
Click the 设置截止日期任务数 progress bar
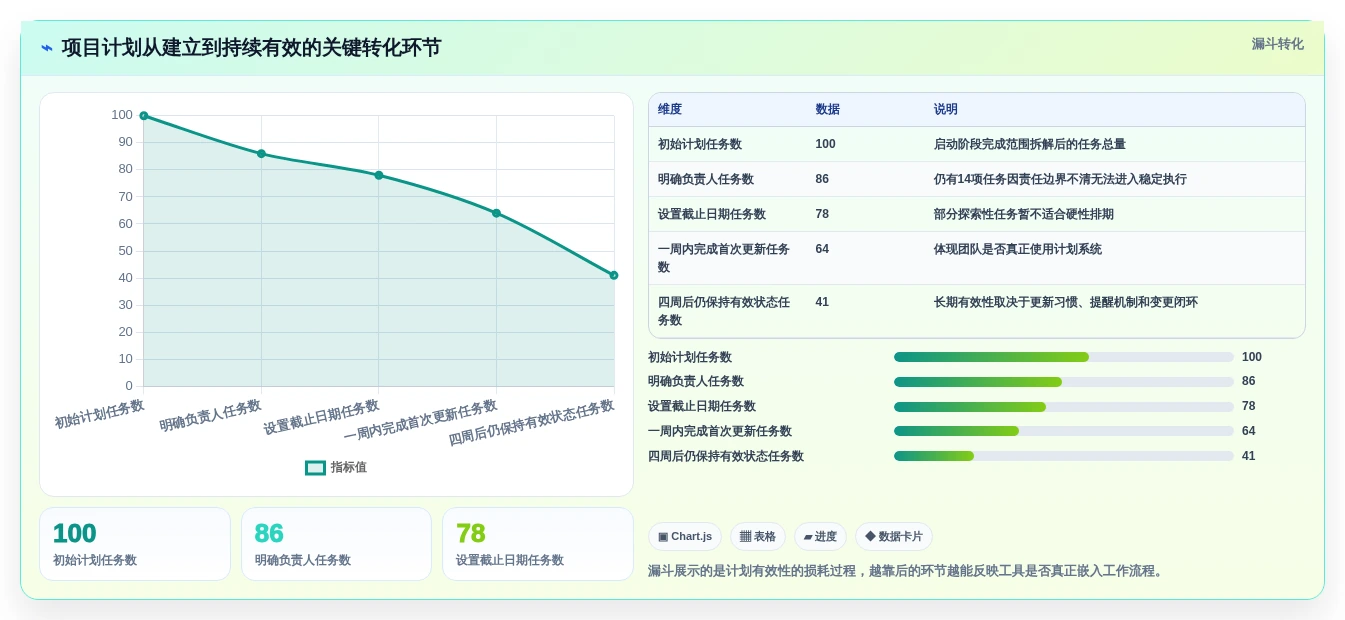tap(1064, 407)
